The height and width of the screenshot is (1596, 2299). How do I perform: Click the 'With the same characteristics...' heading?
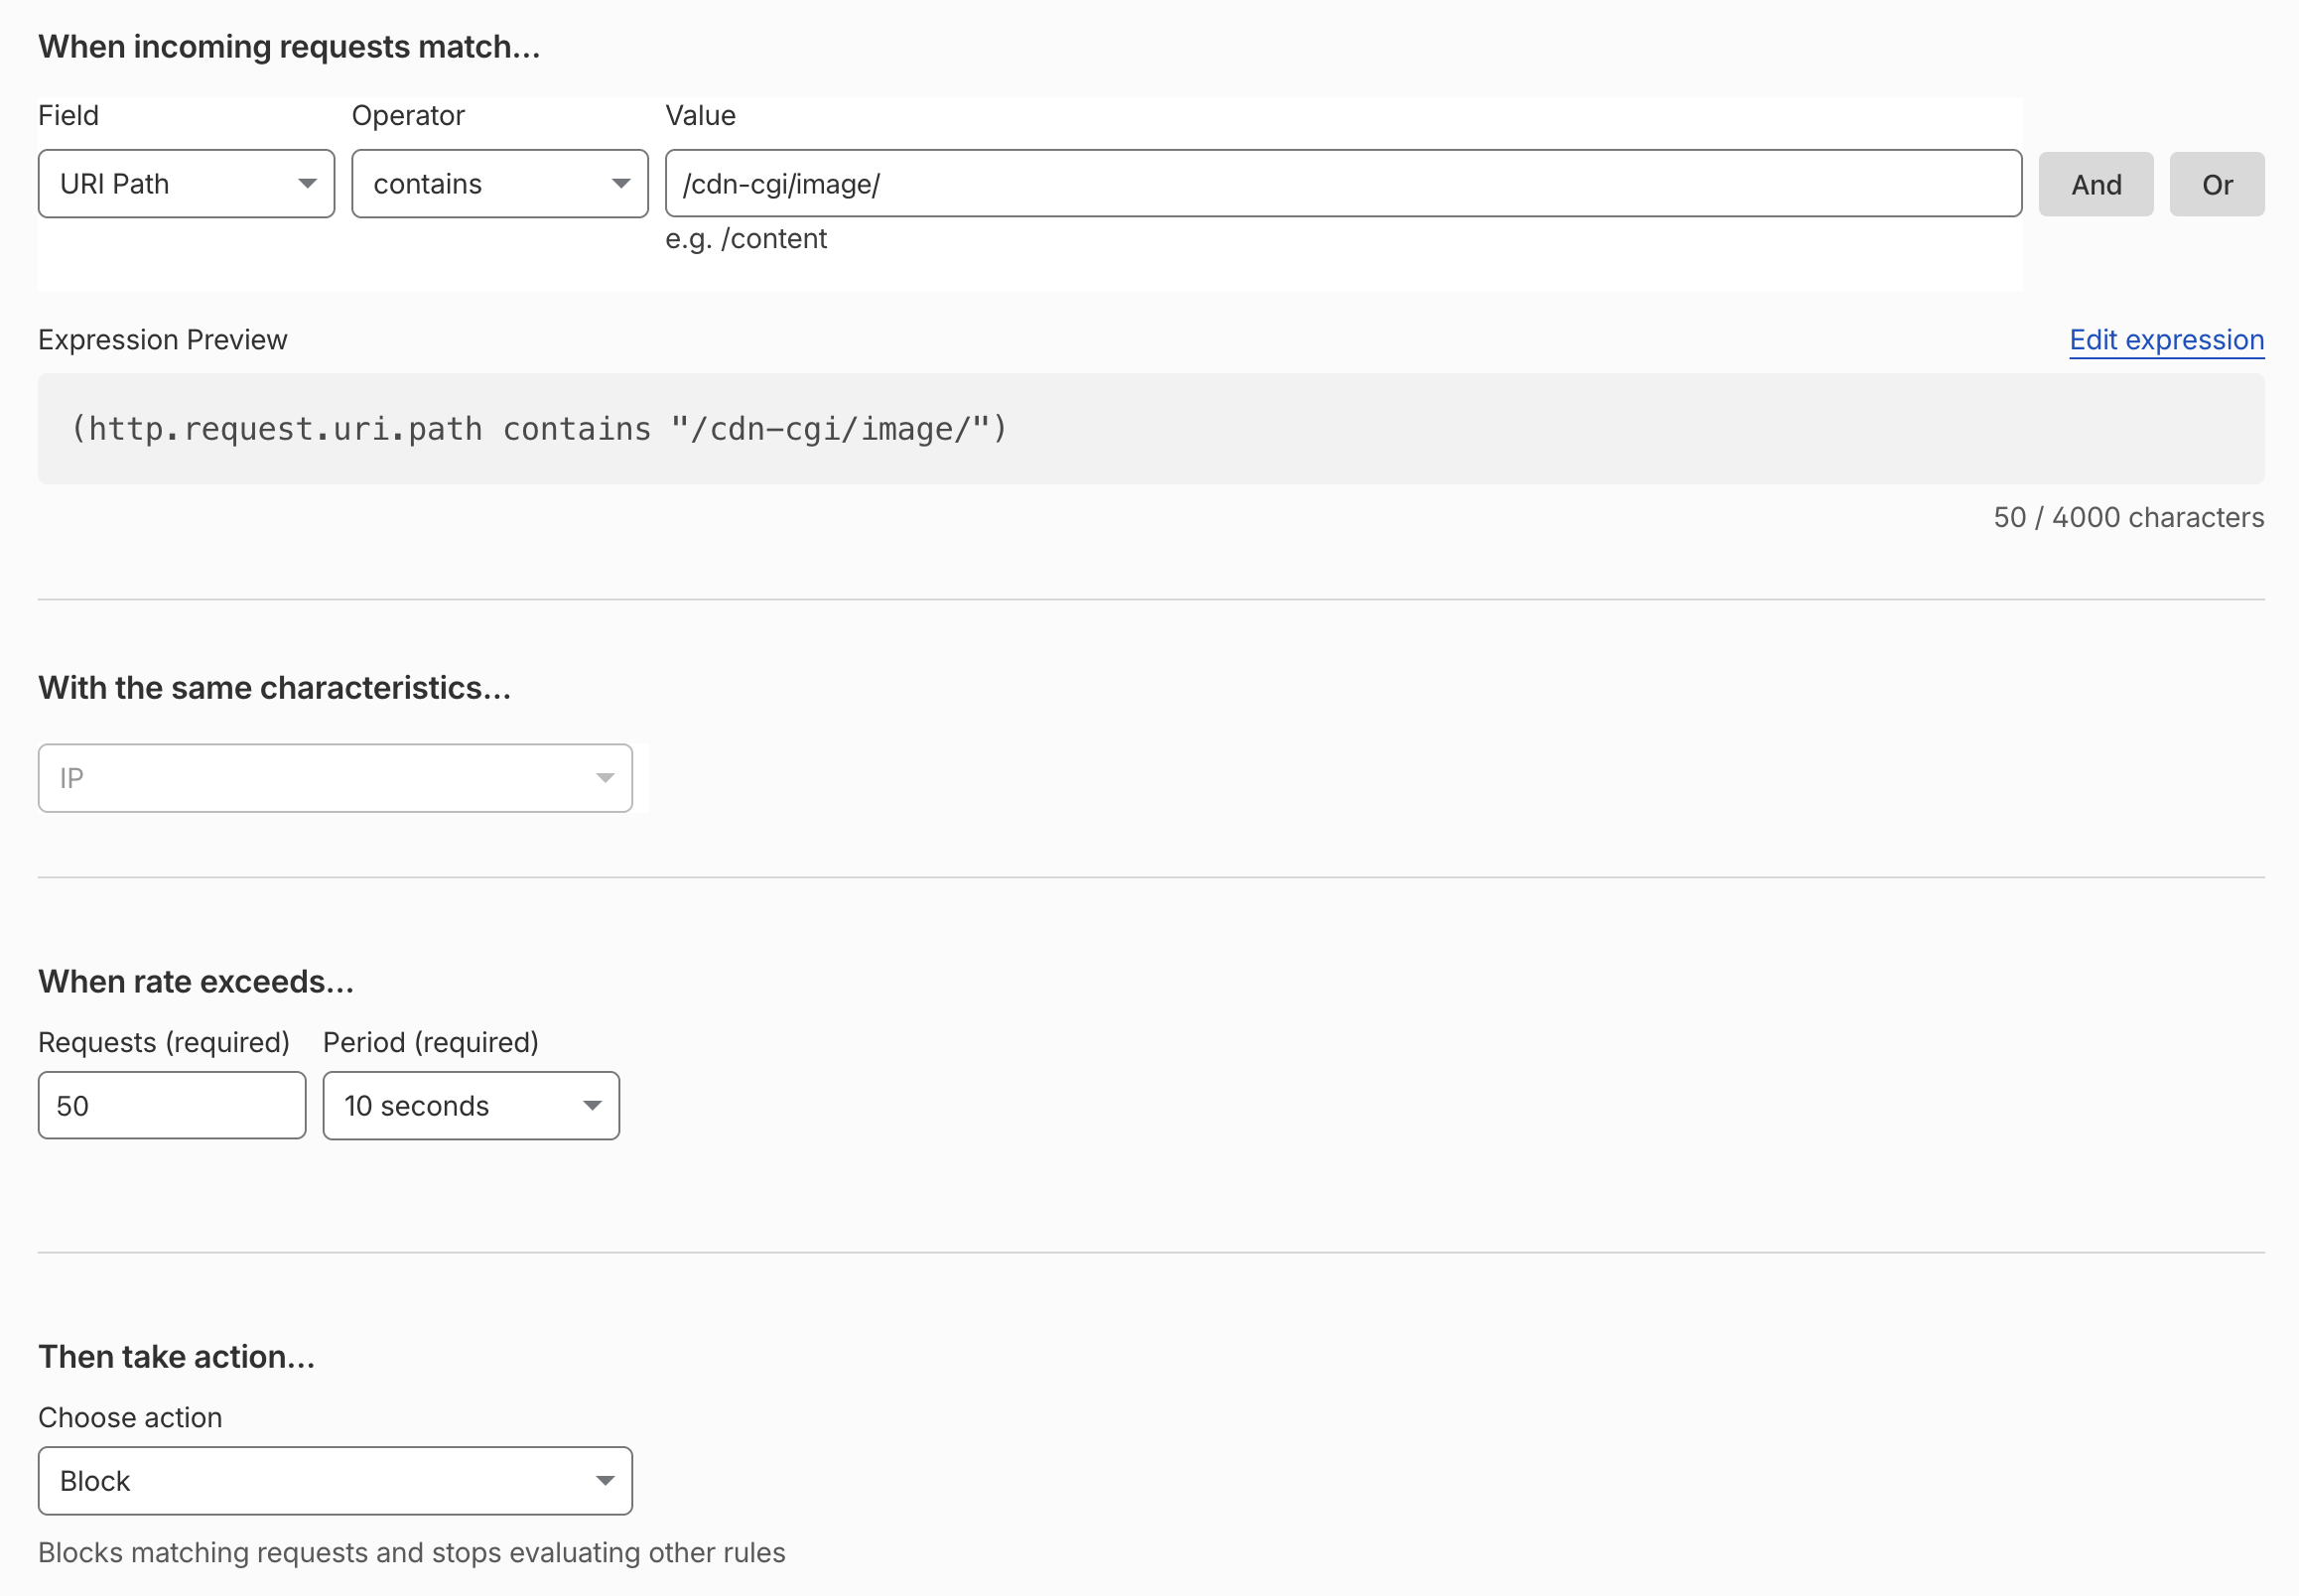pos(274,688)
